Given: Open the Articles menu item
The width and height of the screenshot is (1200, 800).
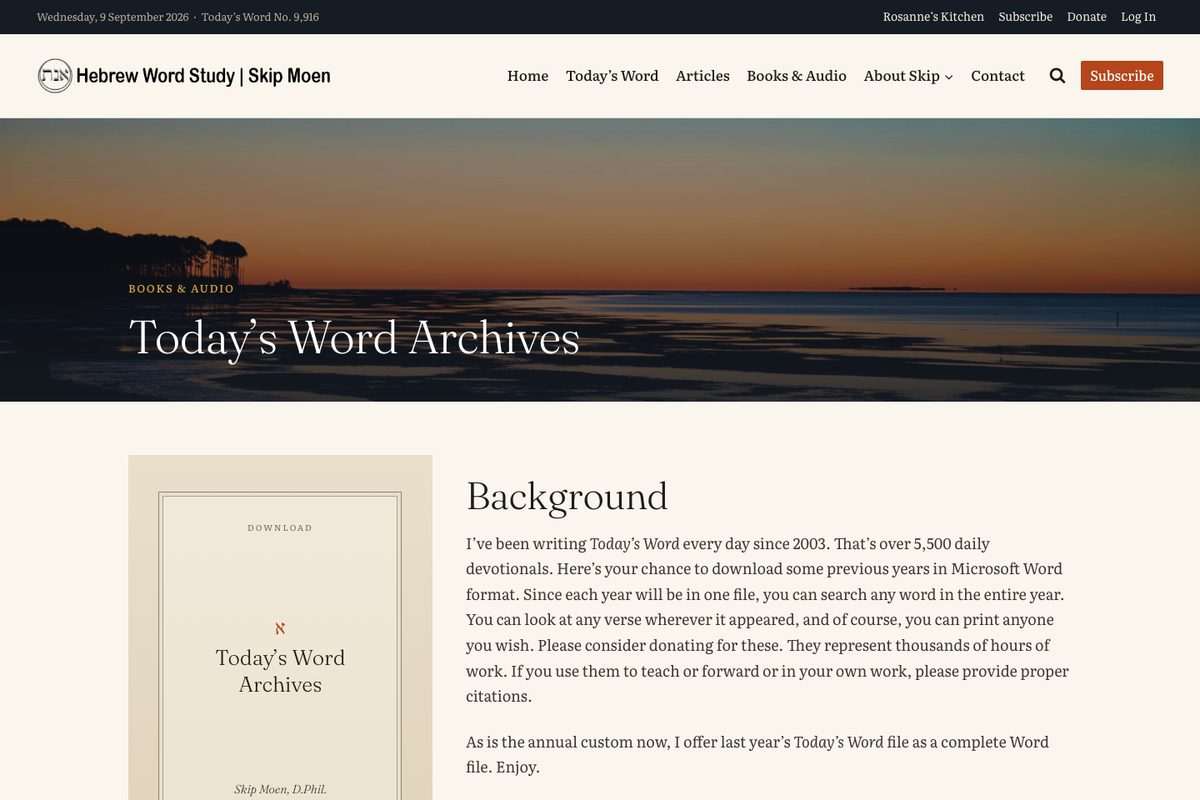Looking at the screenshot, I should [x=703, y=76].
